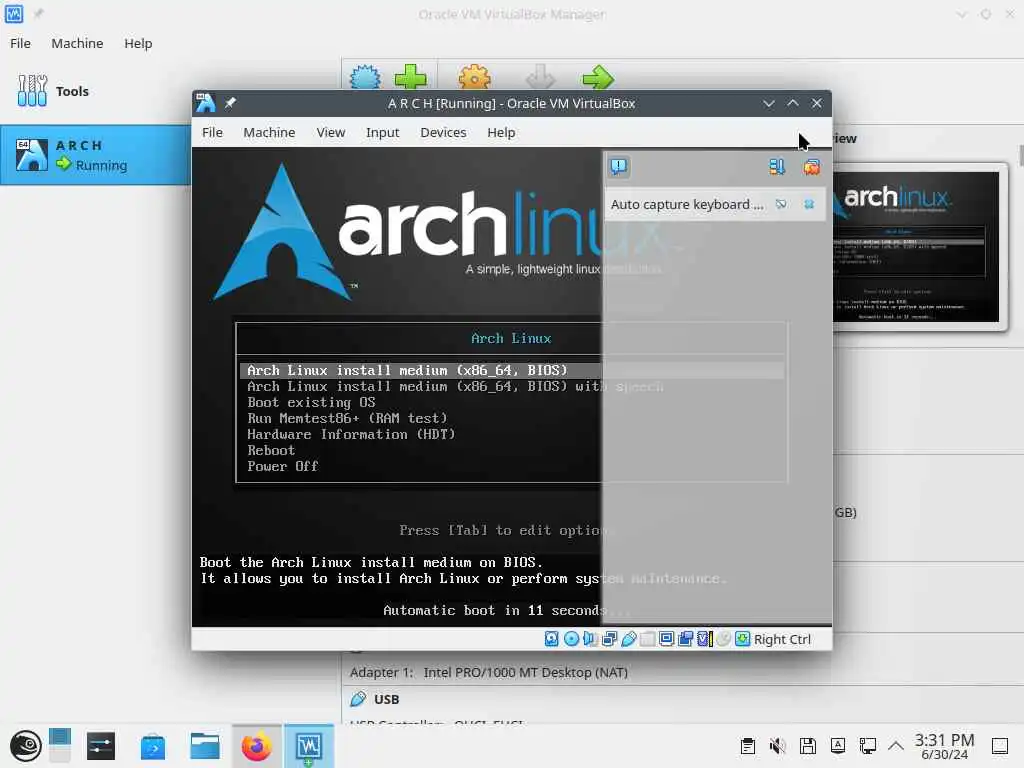Click hard disk activity icon in VM status bar
The image size is (1024, 768).
pos(551,639)
